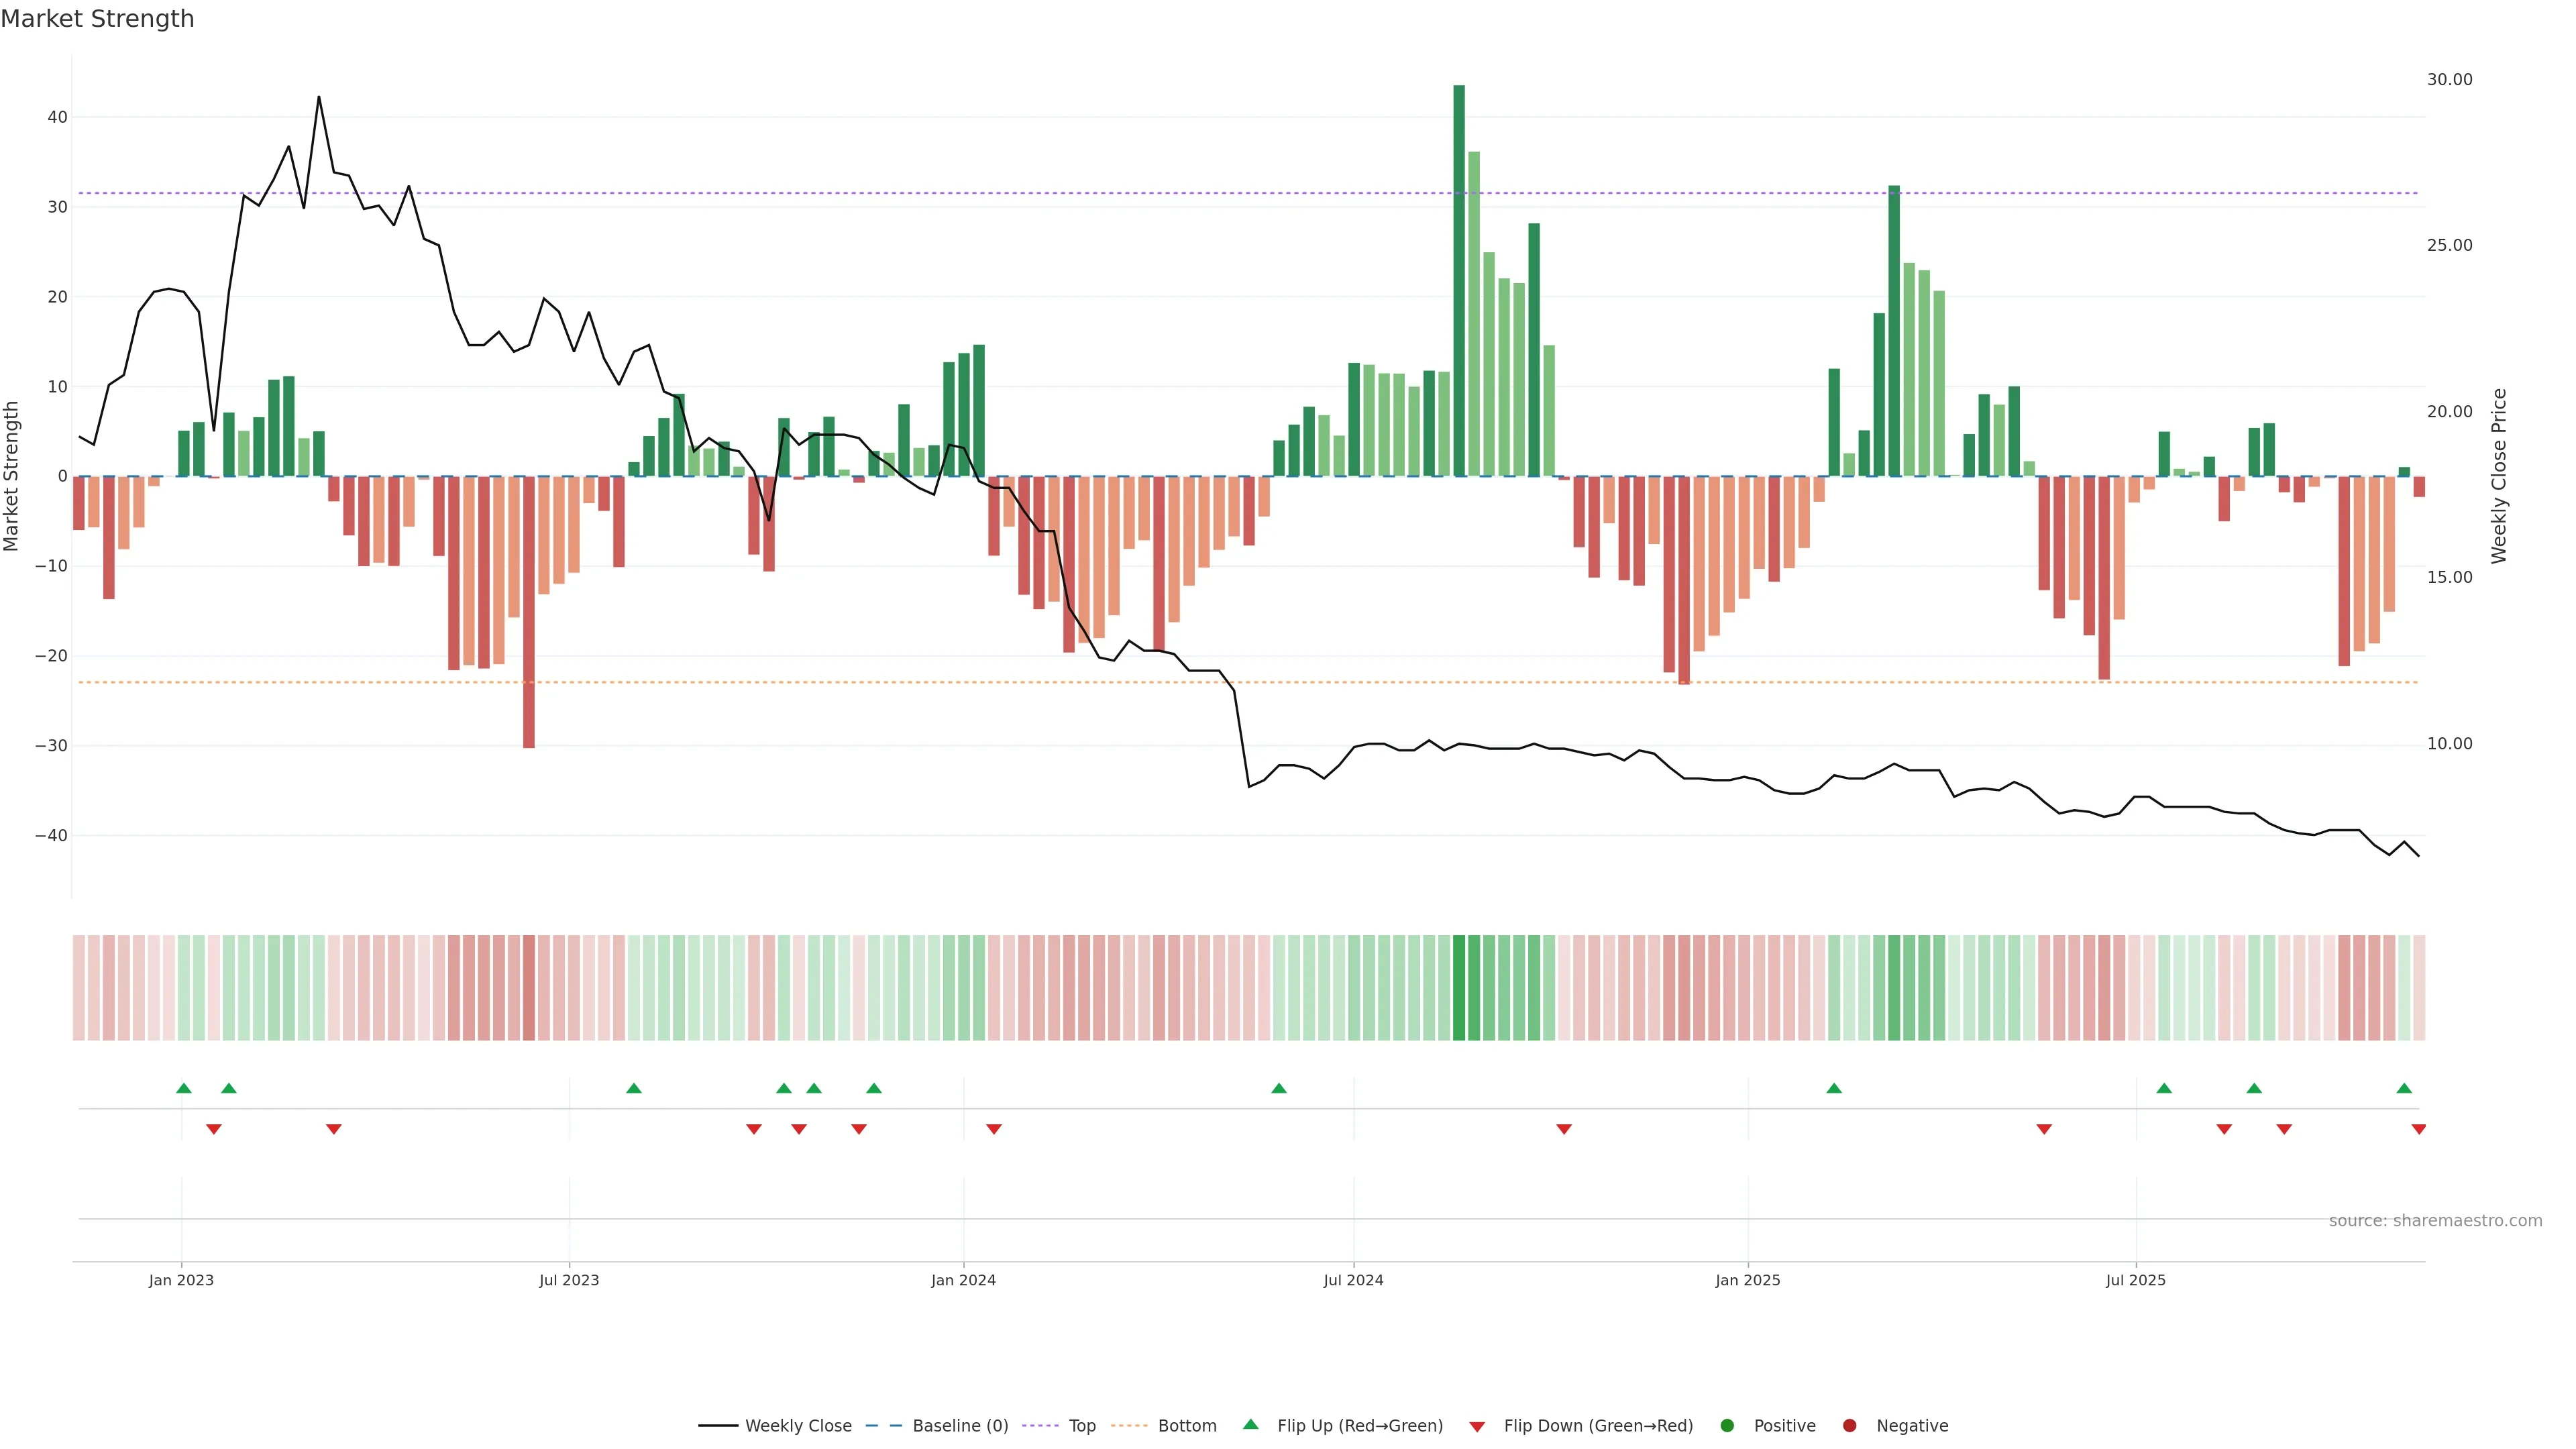Click the Flip Up green triangle legend icon
Viewport: 2576px width, 1449px height.
(1250, 1424)
